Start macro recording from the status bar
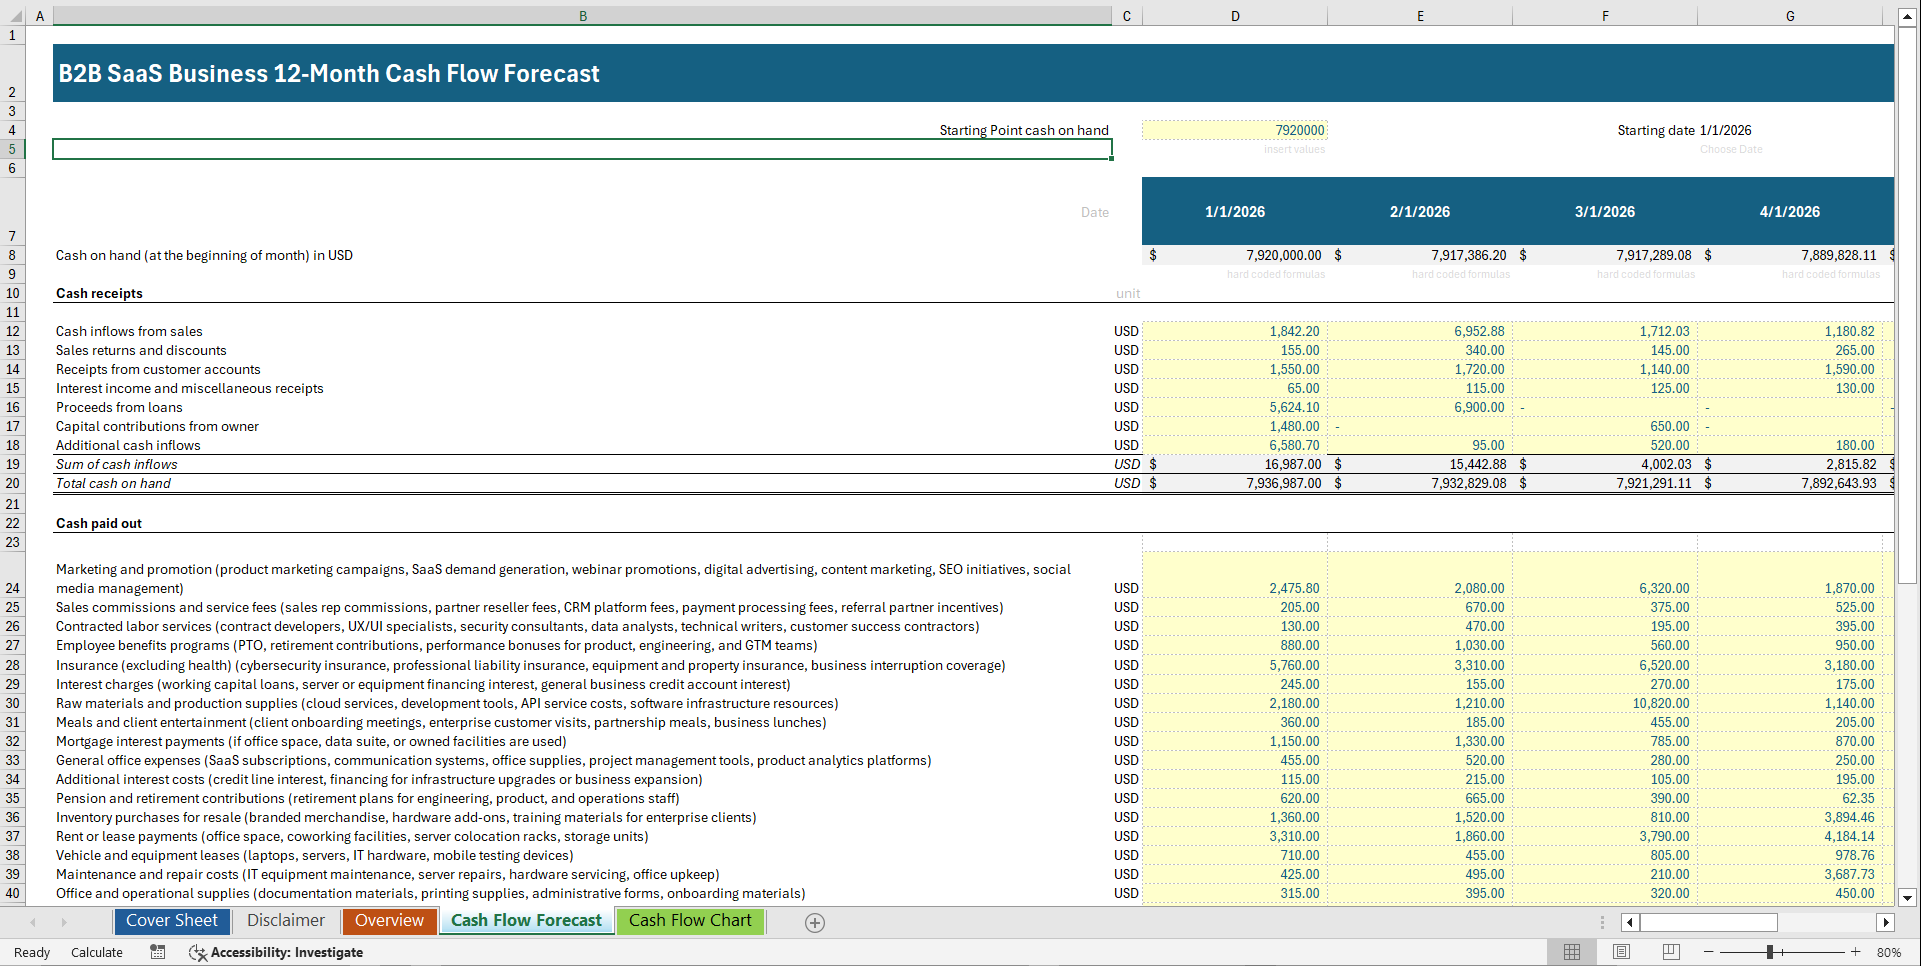 click(157, 952)
